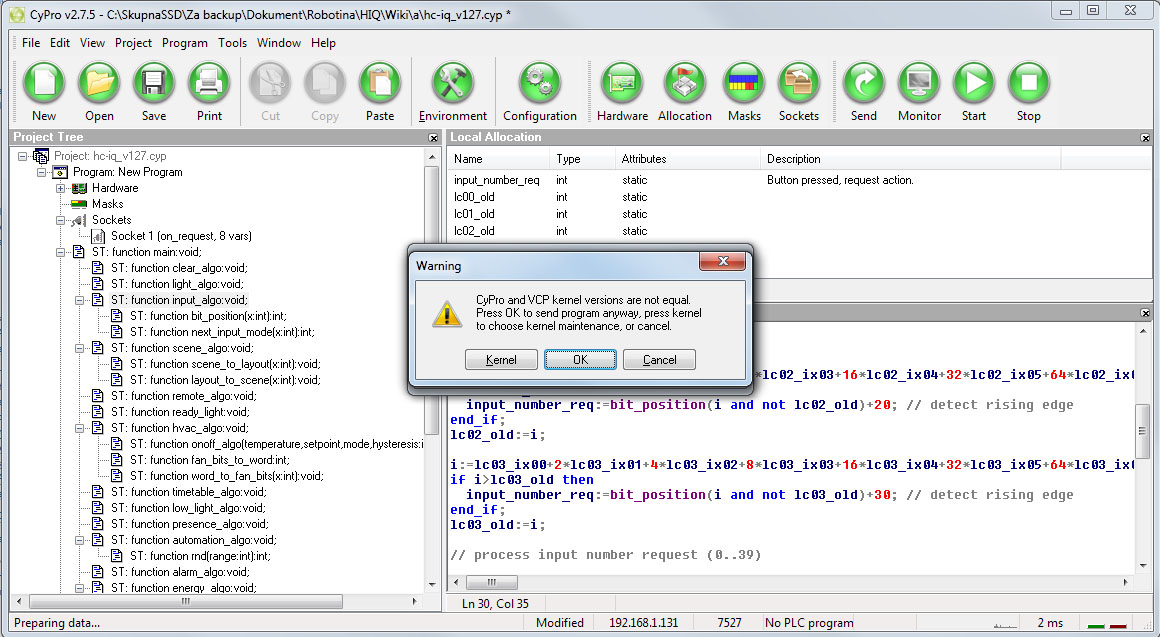Click the Send program icon

click(863, 82)
